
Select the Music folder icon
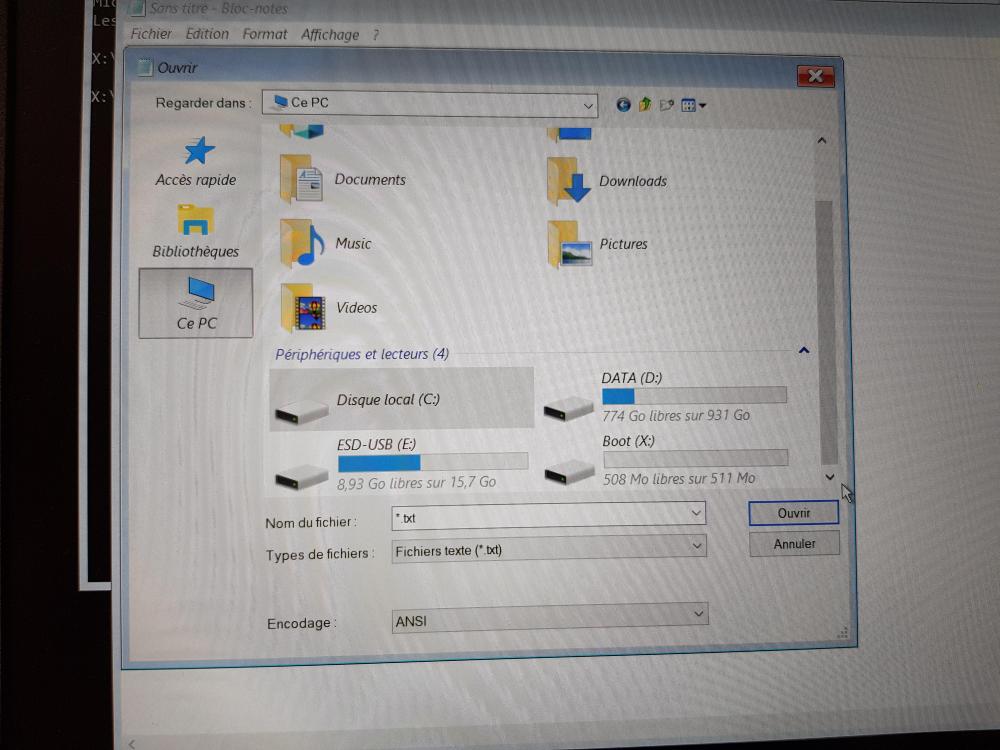point(302,243)
